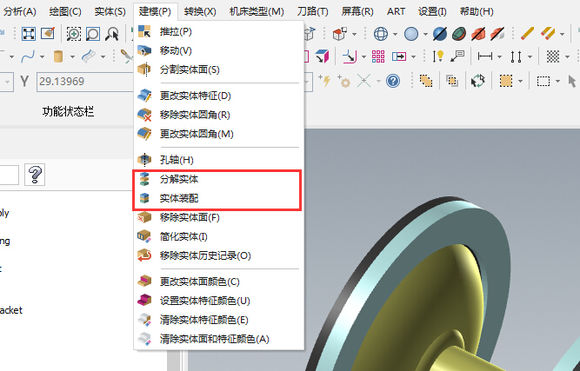Screen dimensions: 580x371
Task: Click the dashed rectangle selection icon
Action: tap(543, 81)
